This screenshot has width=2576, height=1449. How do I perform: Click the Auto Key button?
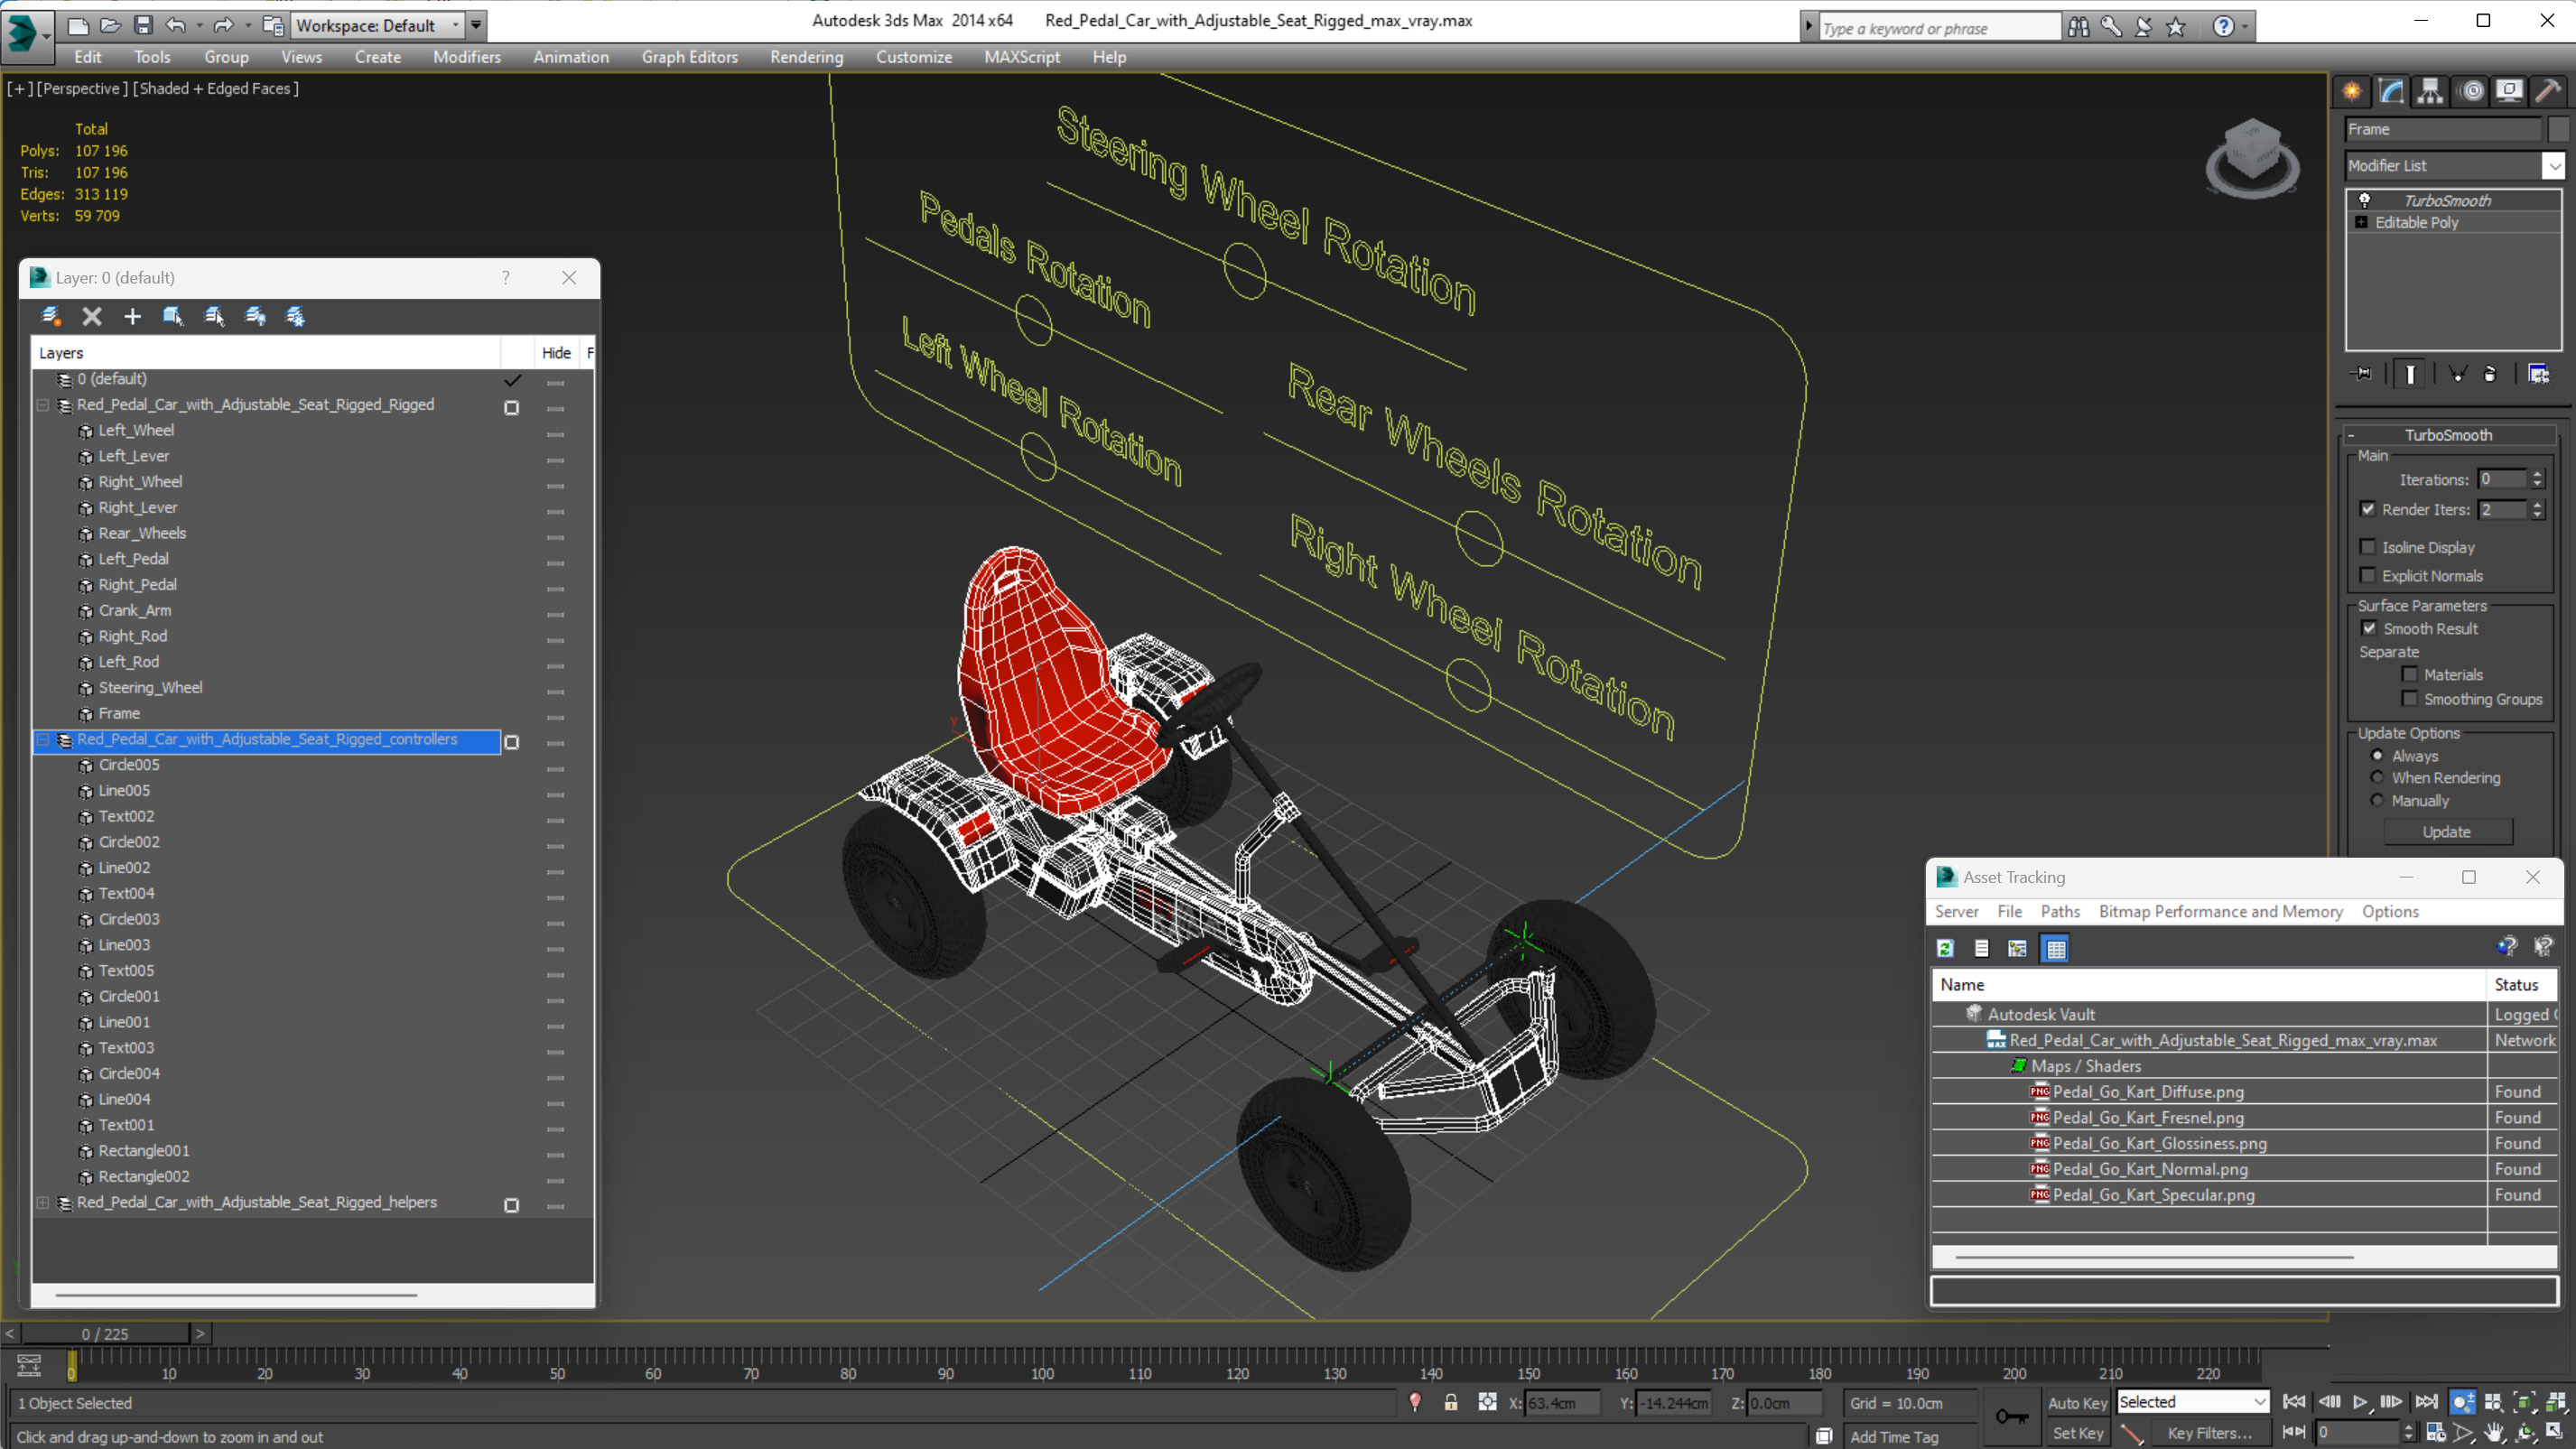coord(2077,1403)
